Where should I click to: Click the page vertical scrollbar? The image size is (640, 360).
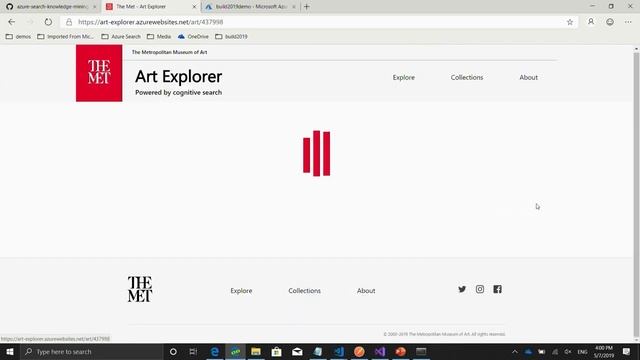pos(636,194)
